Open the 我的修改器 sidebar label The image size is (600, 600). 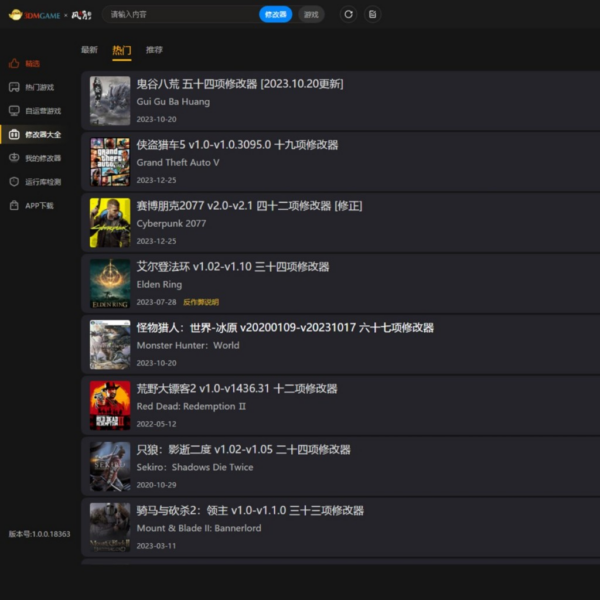tap(43, 158)
